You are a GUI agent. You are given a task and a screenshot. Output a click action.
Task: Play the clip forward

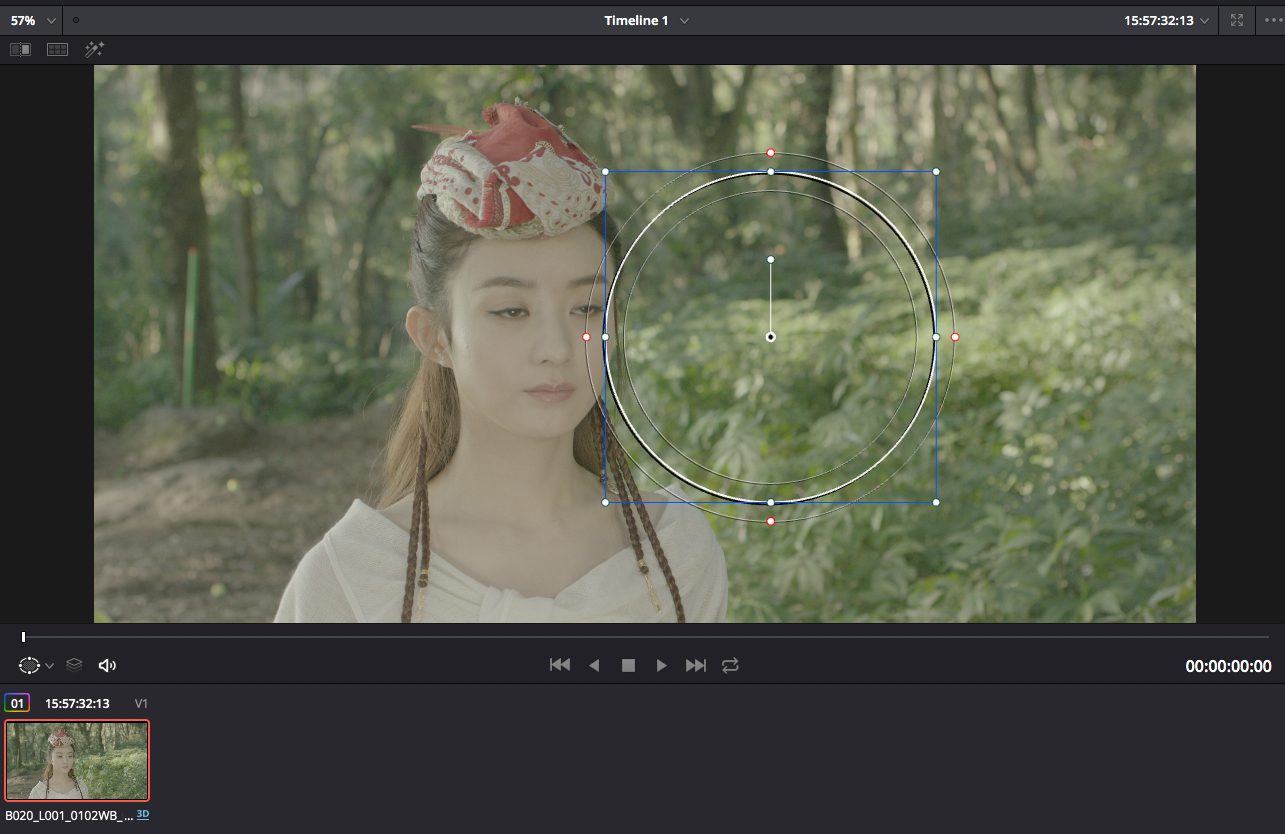661,665
